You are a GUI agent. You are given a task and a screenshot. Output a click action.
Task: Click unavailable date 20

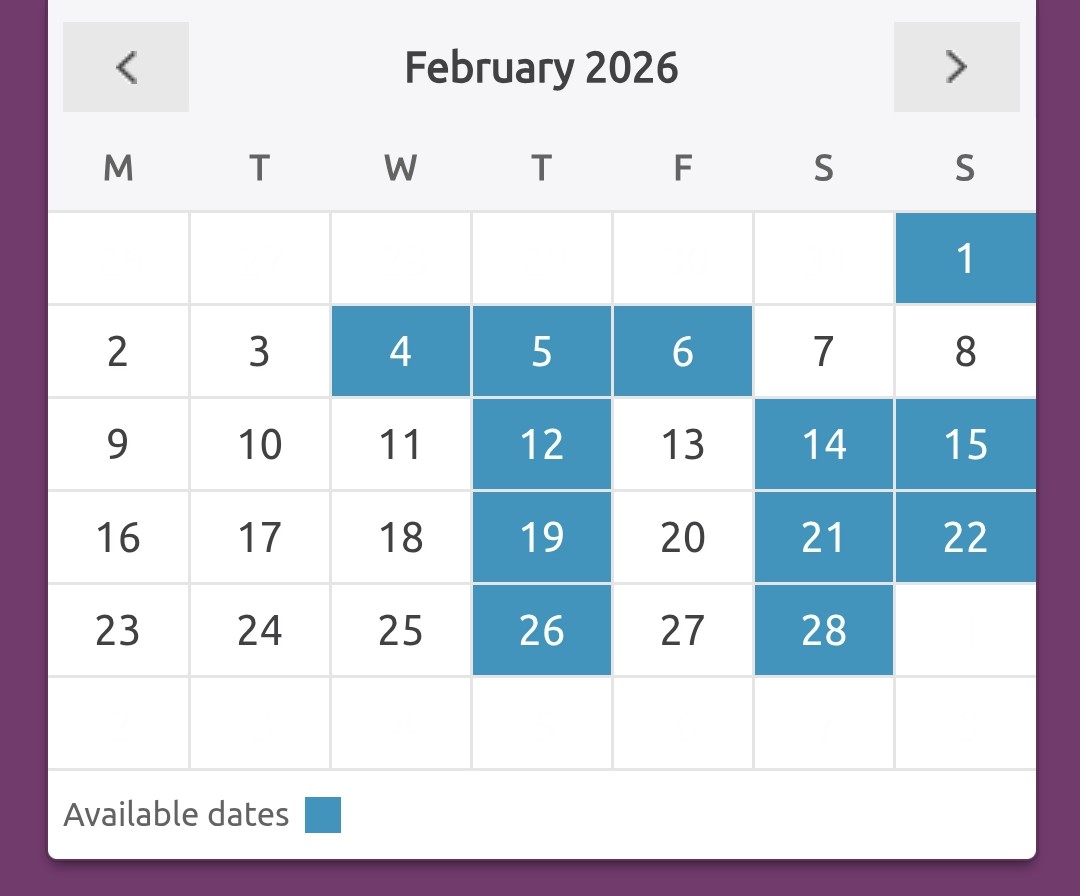(x=683, y=537)
